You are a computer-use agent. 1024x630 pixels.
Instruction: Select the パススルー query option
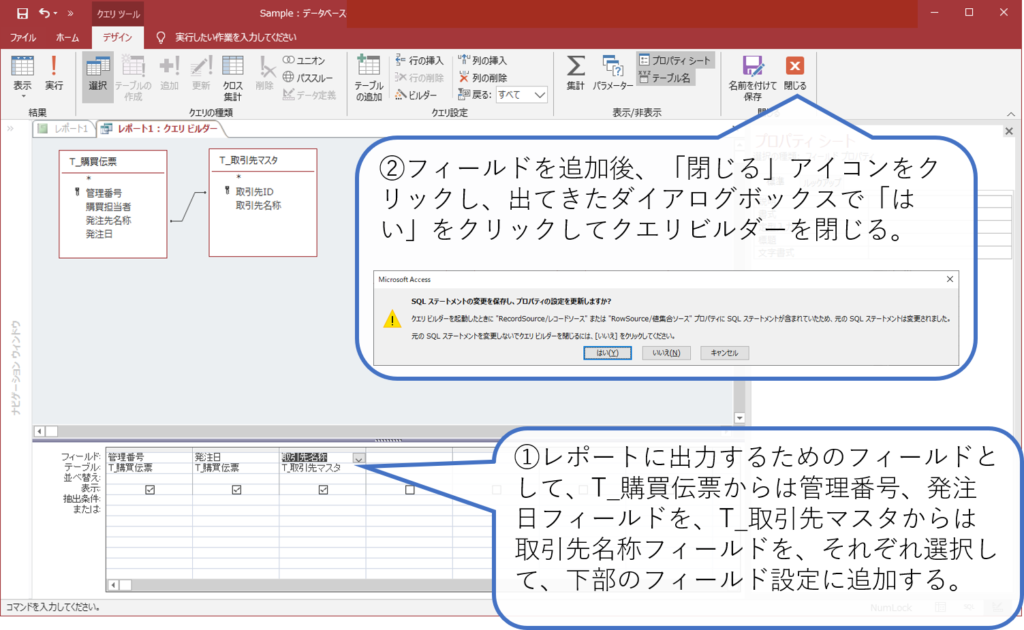point(307,78)
